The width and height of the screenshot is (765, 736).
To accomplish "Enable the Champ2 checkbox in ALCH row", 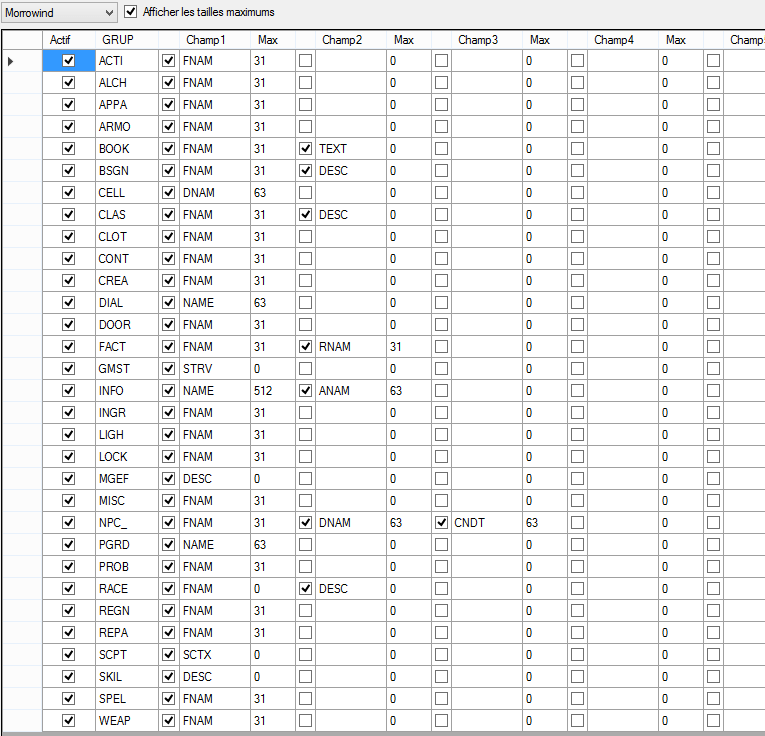I will 305,83.
